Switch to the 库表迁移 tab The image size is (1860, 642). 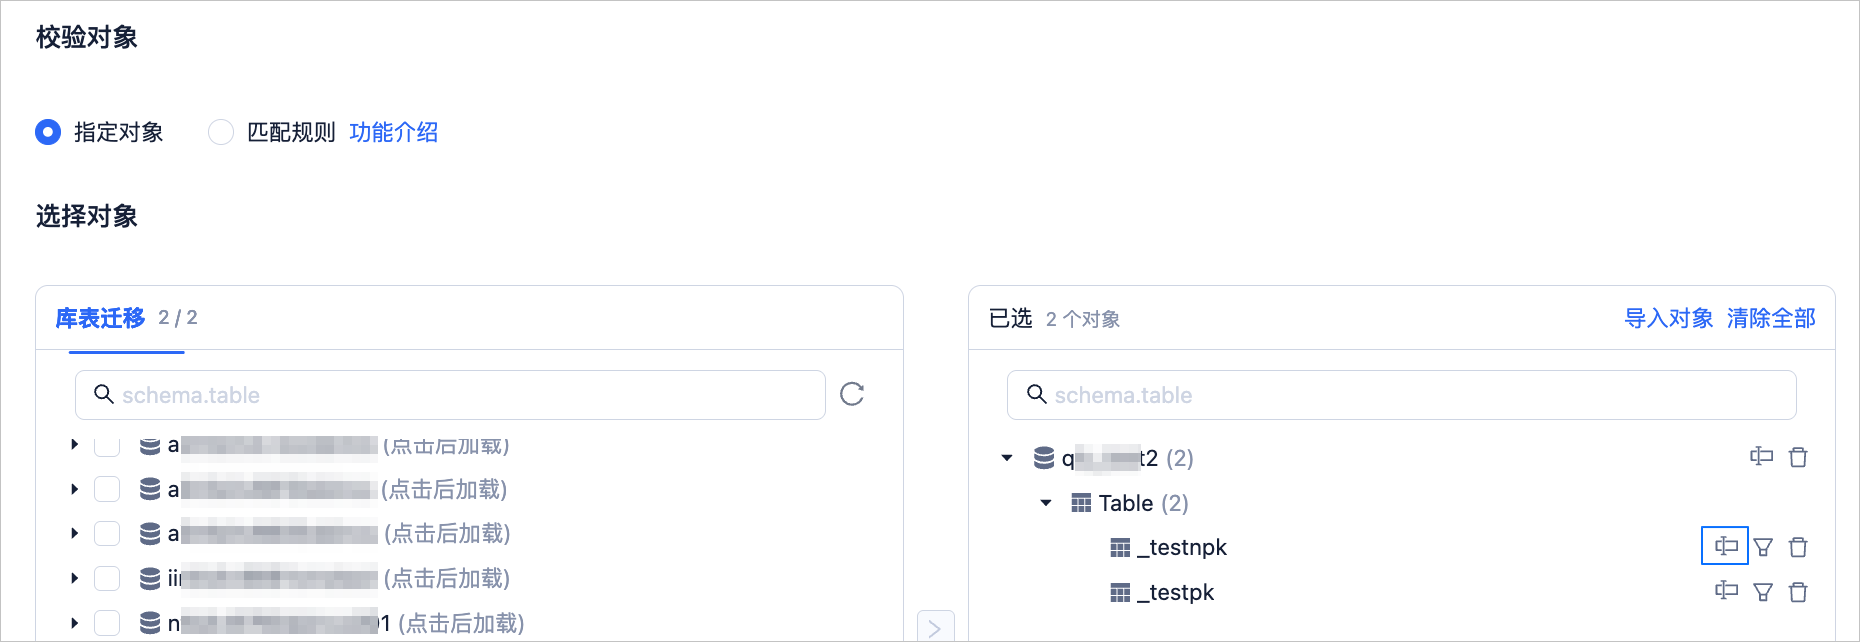[x=100, y=318]
